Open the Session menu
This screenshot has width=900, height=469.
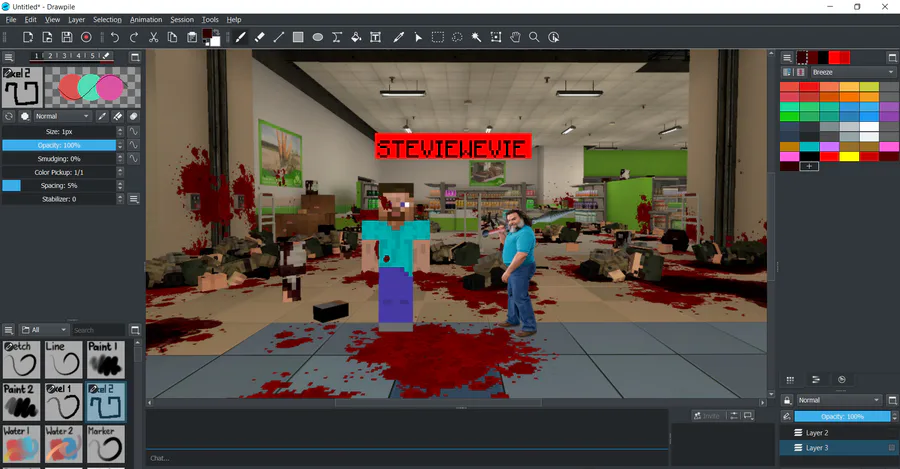(x=182, y=20)
